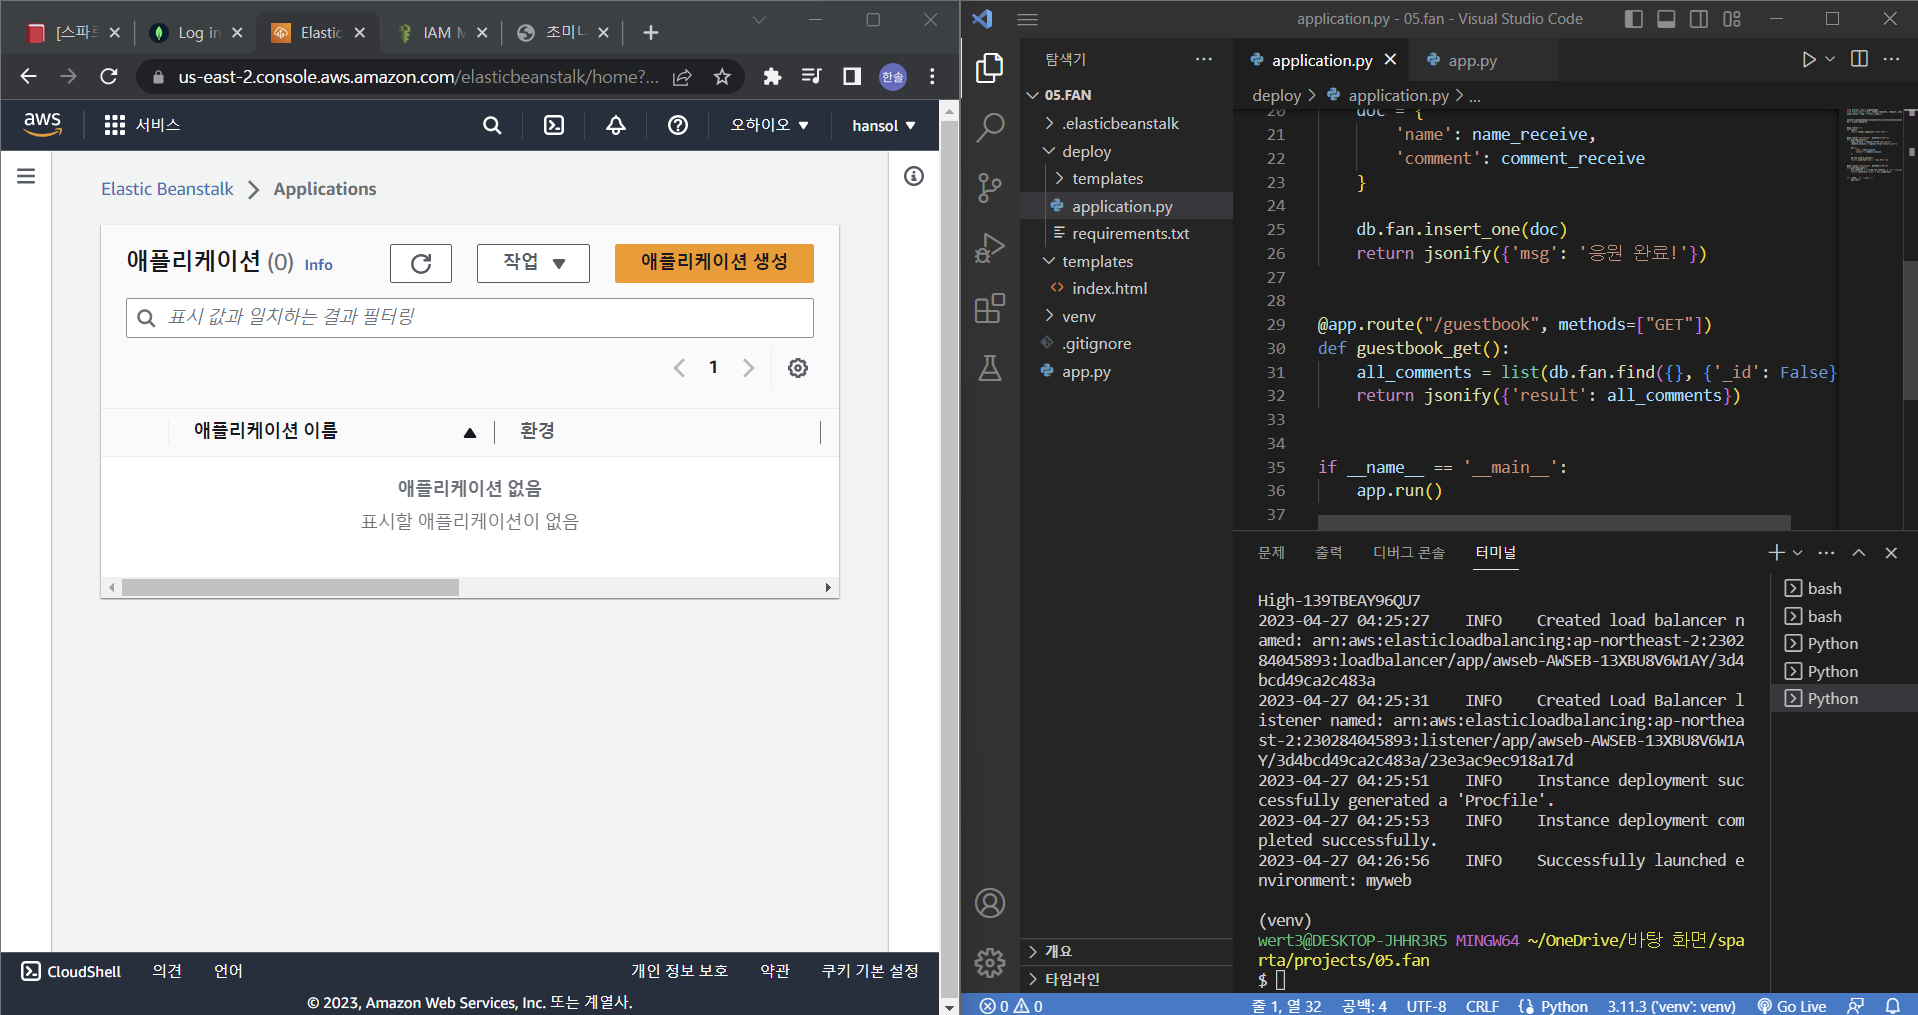
Task: Open the hansol account dropdown
Action: [884, 125]
